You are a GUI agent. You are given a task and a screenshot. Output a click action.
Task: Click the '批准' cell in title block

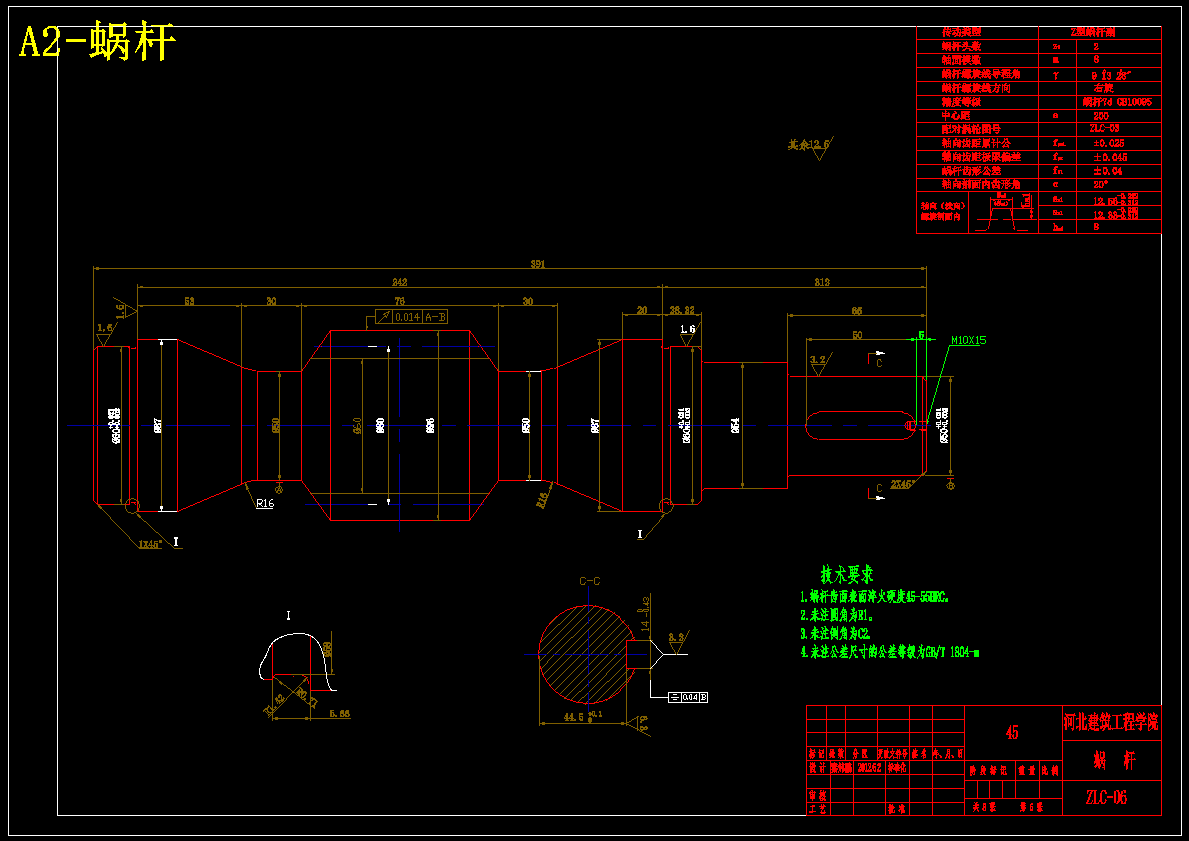896,809
